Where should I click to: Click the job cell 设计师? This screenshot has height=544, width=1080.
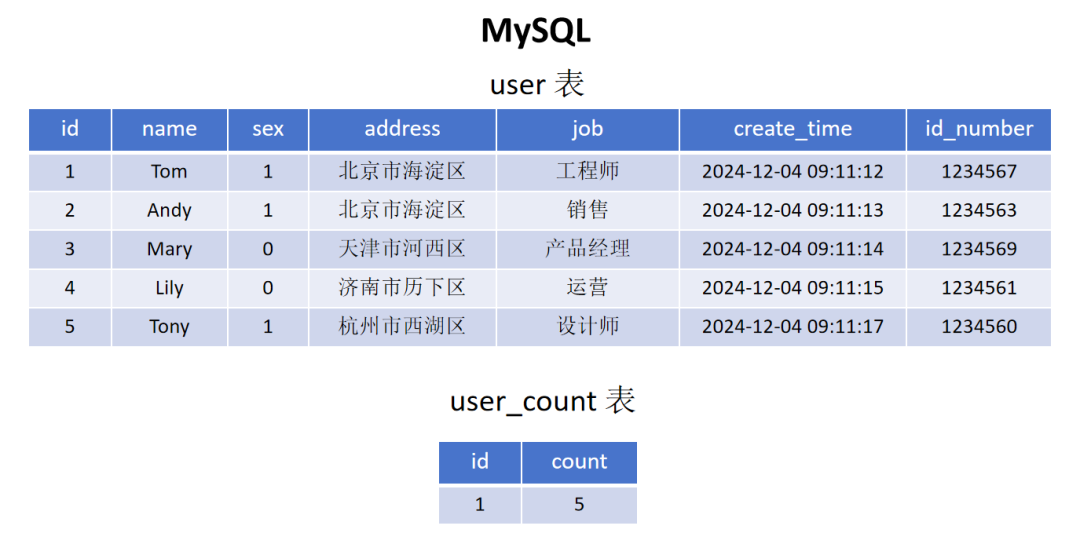click(588, 326)
